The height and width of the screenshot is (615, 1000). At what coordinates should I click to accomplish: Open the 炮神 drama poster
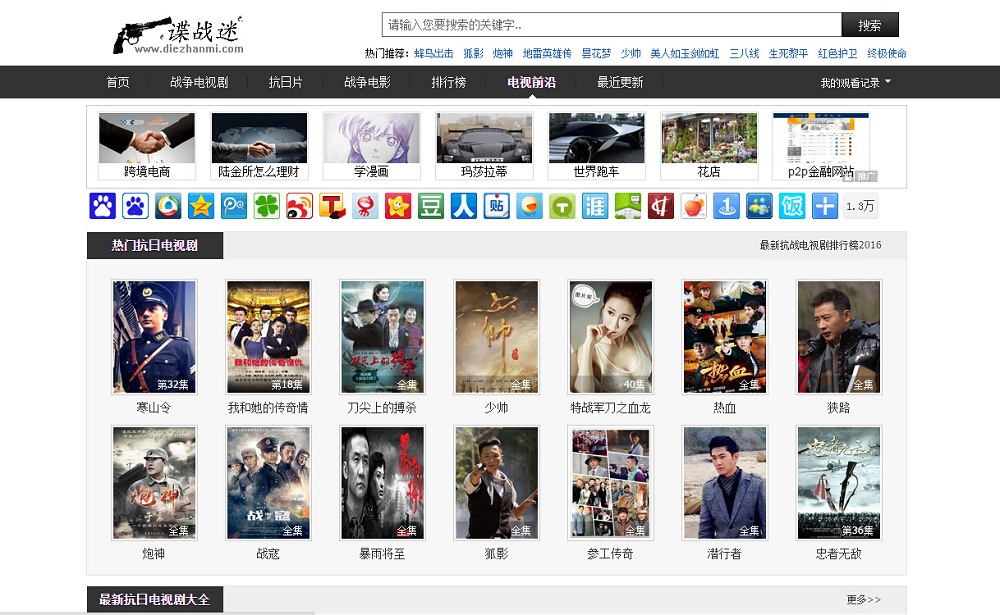pos(154,483)
